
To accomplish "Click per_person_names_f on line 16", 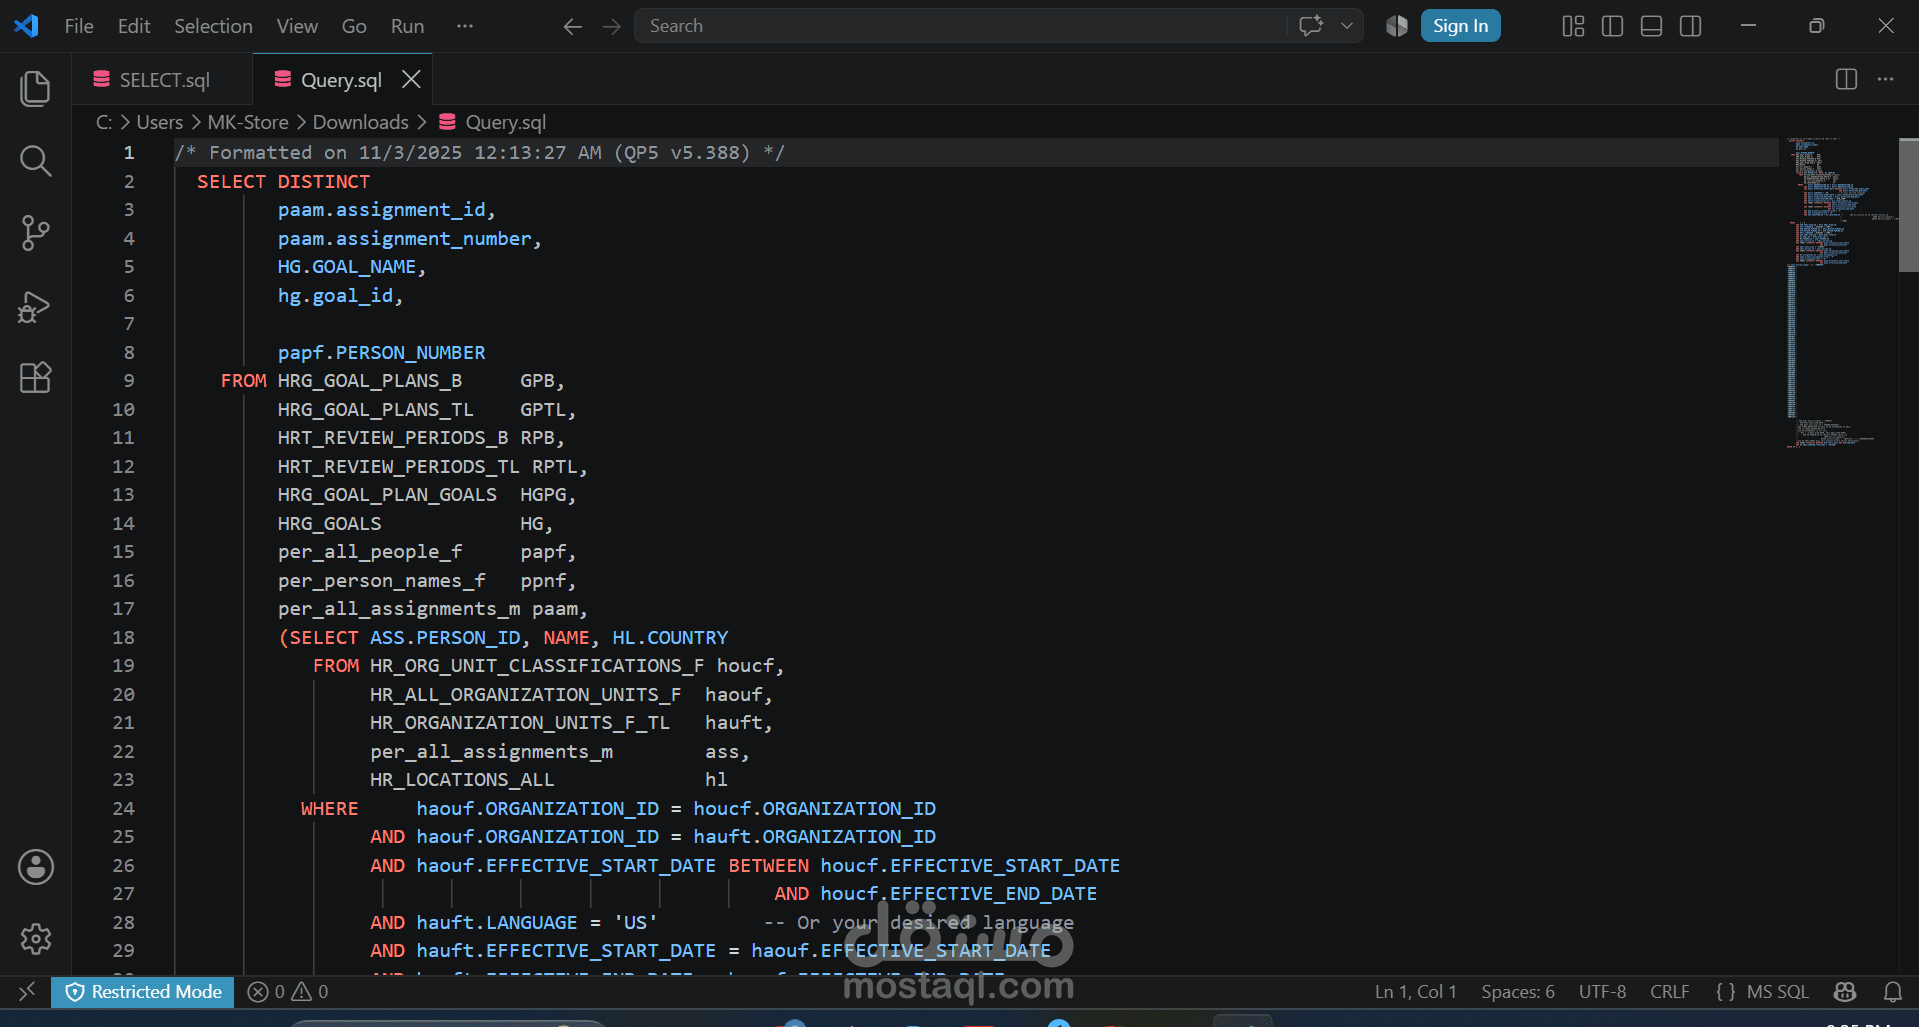I will (381, 580).
